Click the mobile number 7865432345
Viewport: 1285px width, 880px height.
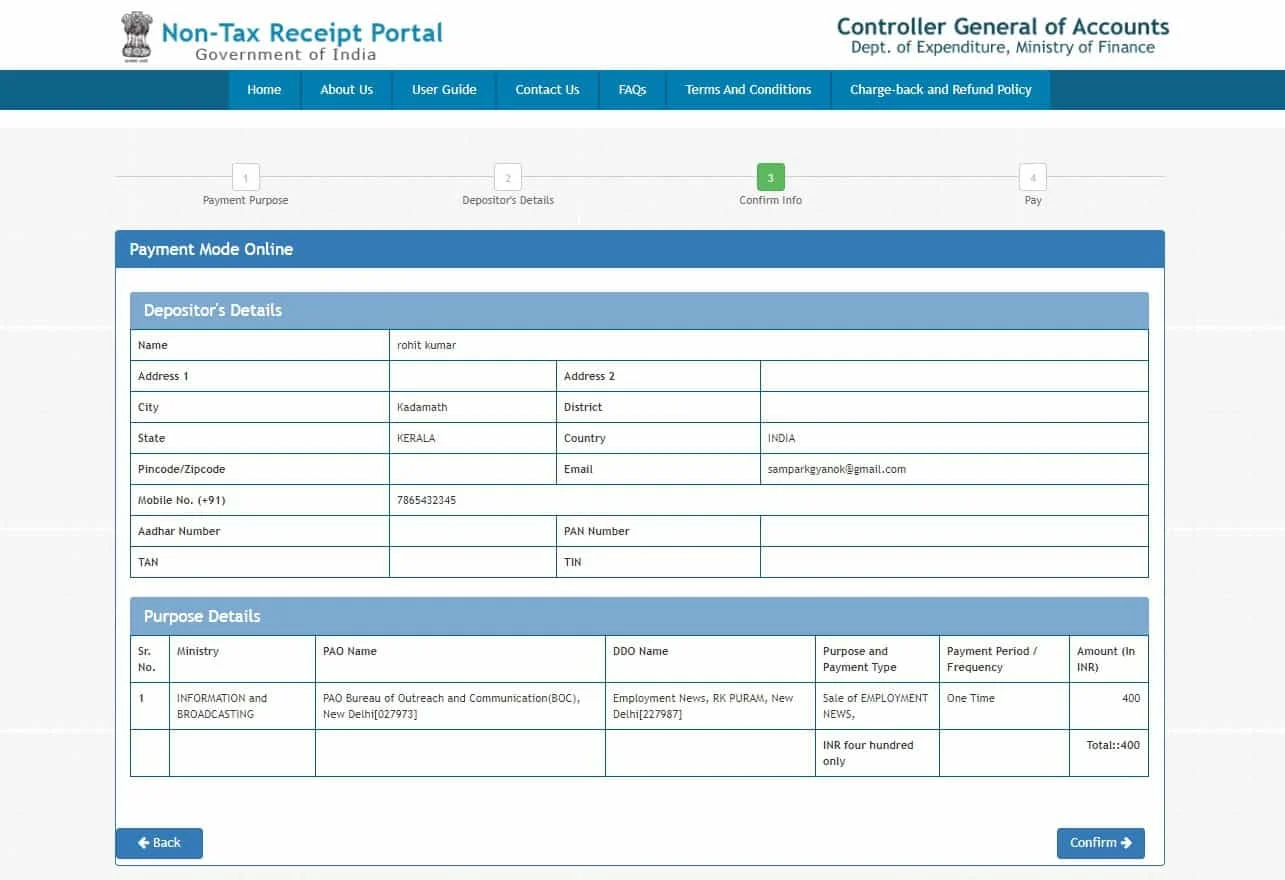pyautogui.click(x=426, y=500)
